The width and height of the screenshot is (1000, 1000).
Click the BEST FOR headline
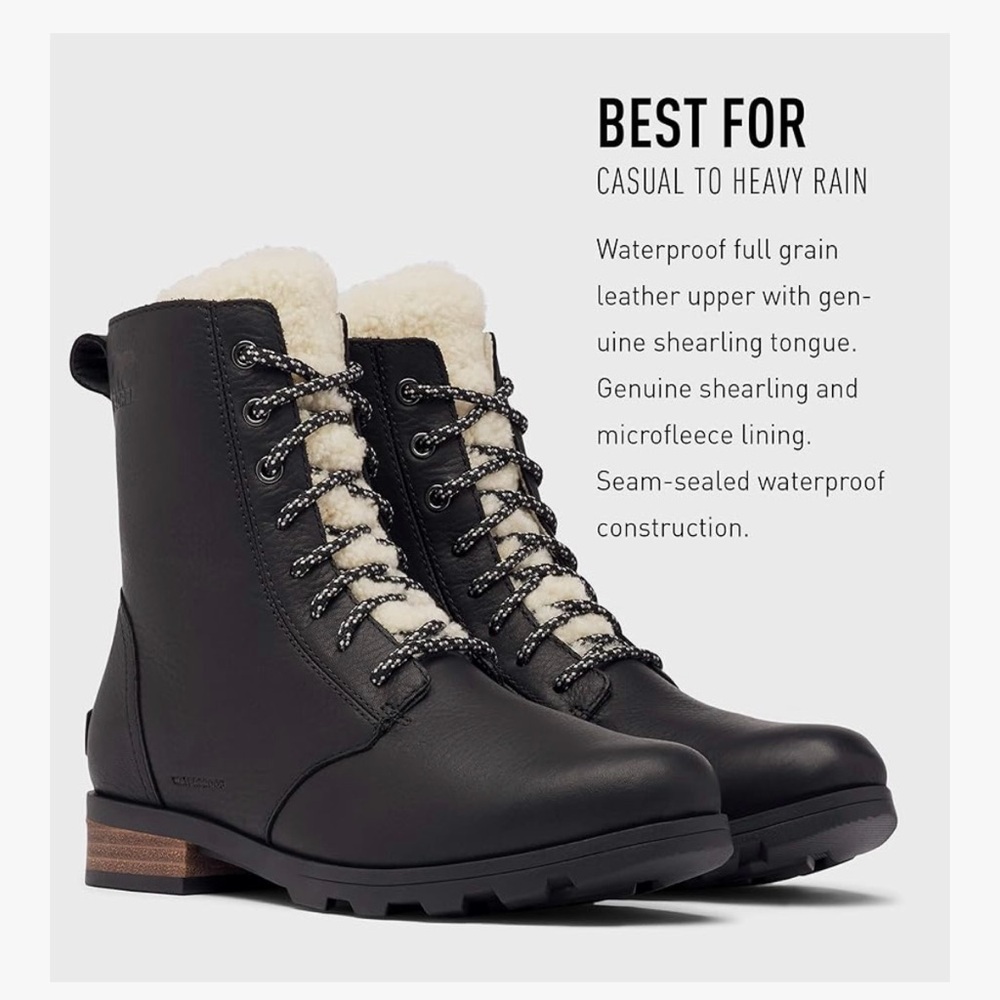pos(702,123)
